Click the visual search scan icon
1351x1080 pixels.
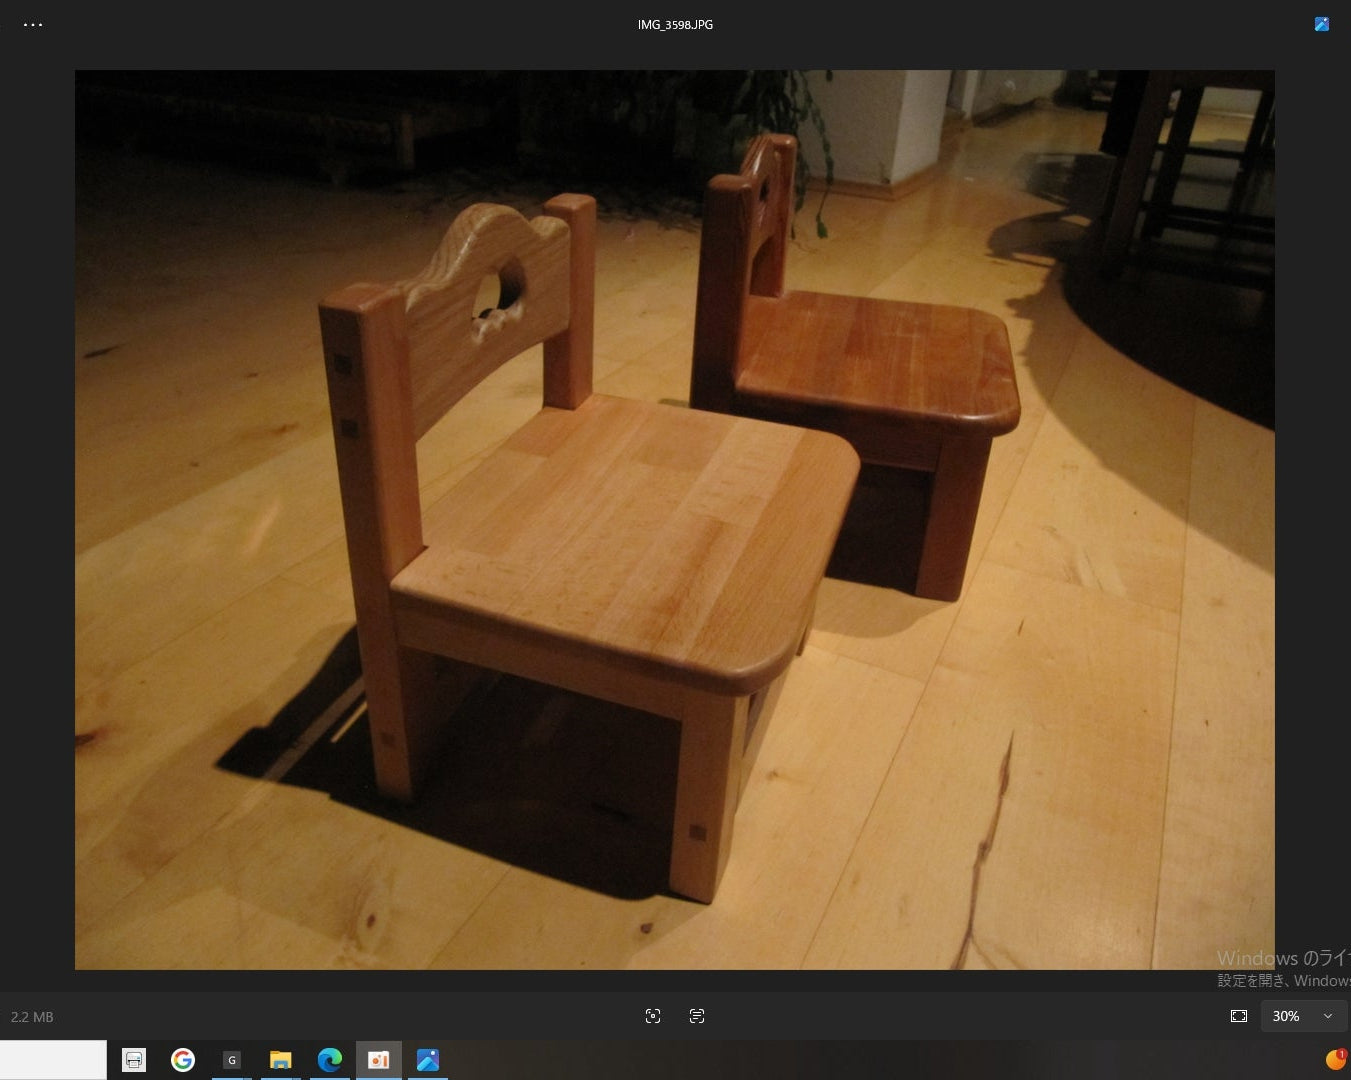pos(653,1016)
